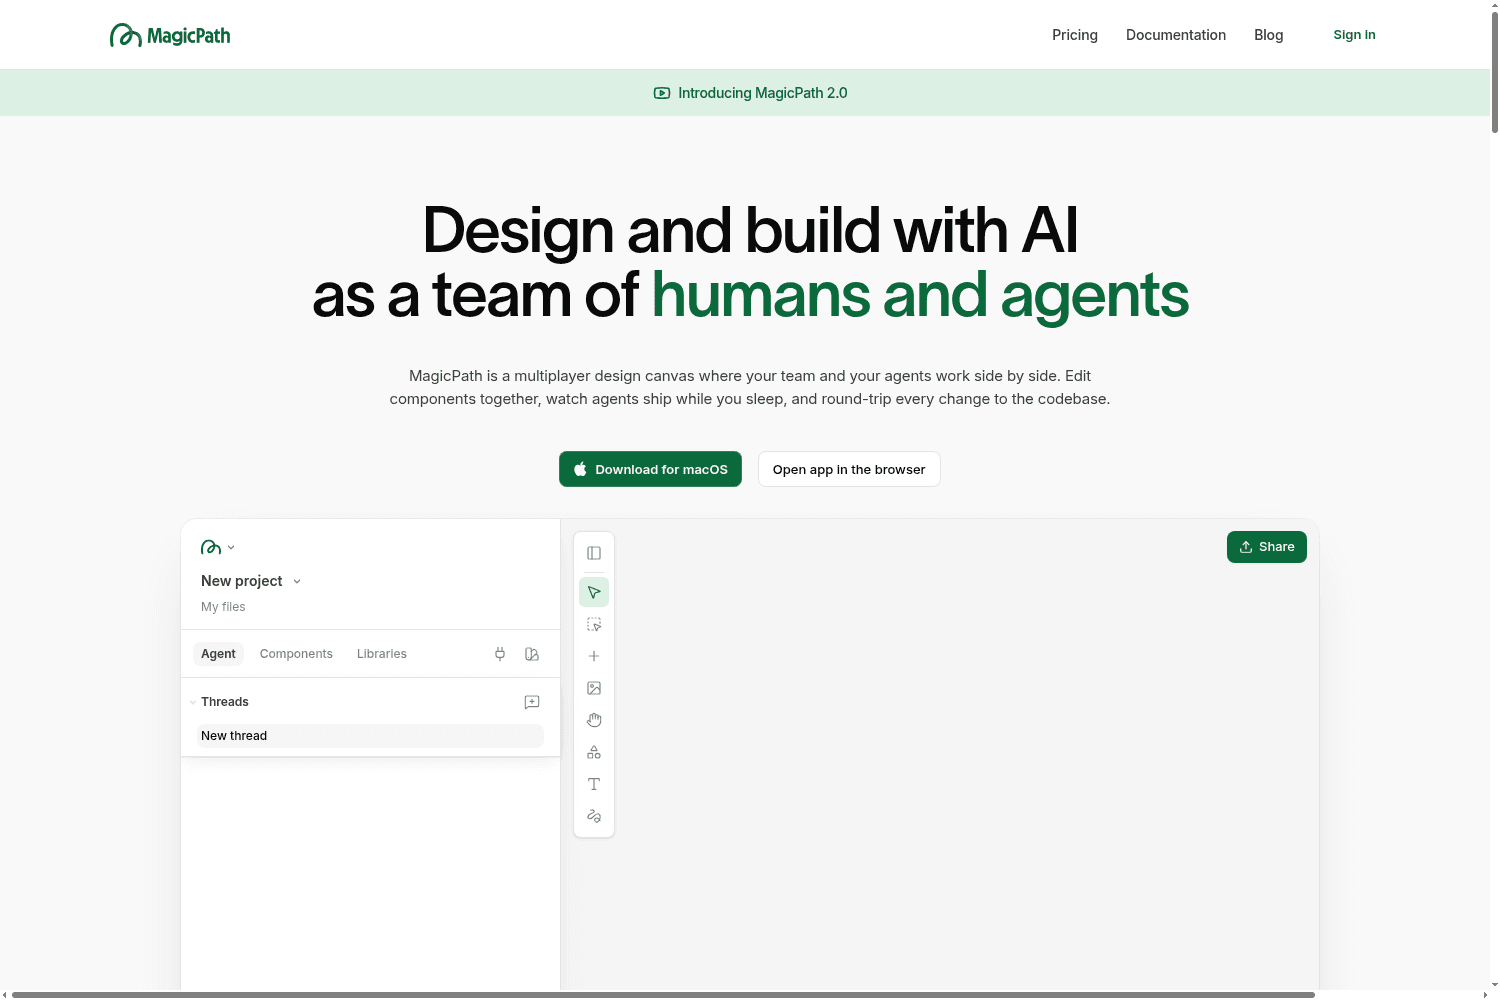Select the image insert tool
Image resolution: width=1500 pixels, height=1000 pixels.
(594, 688)
